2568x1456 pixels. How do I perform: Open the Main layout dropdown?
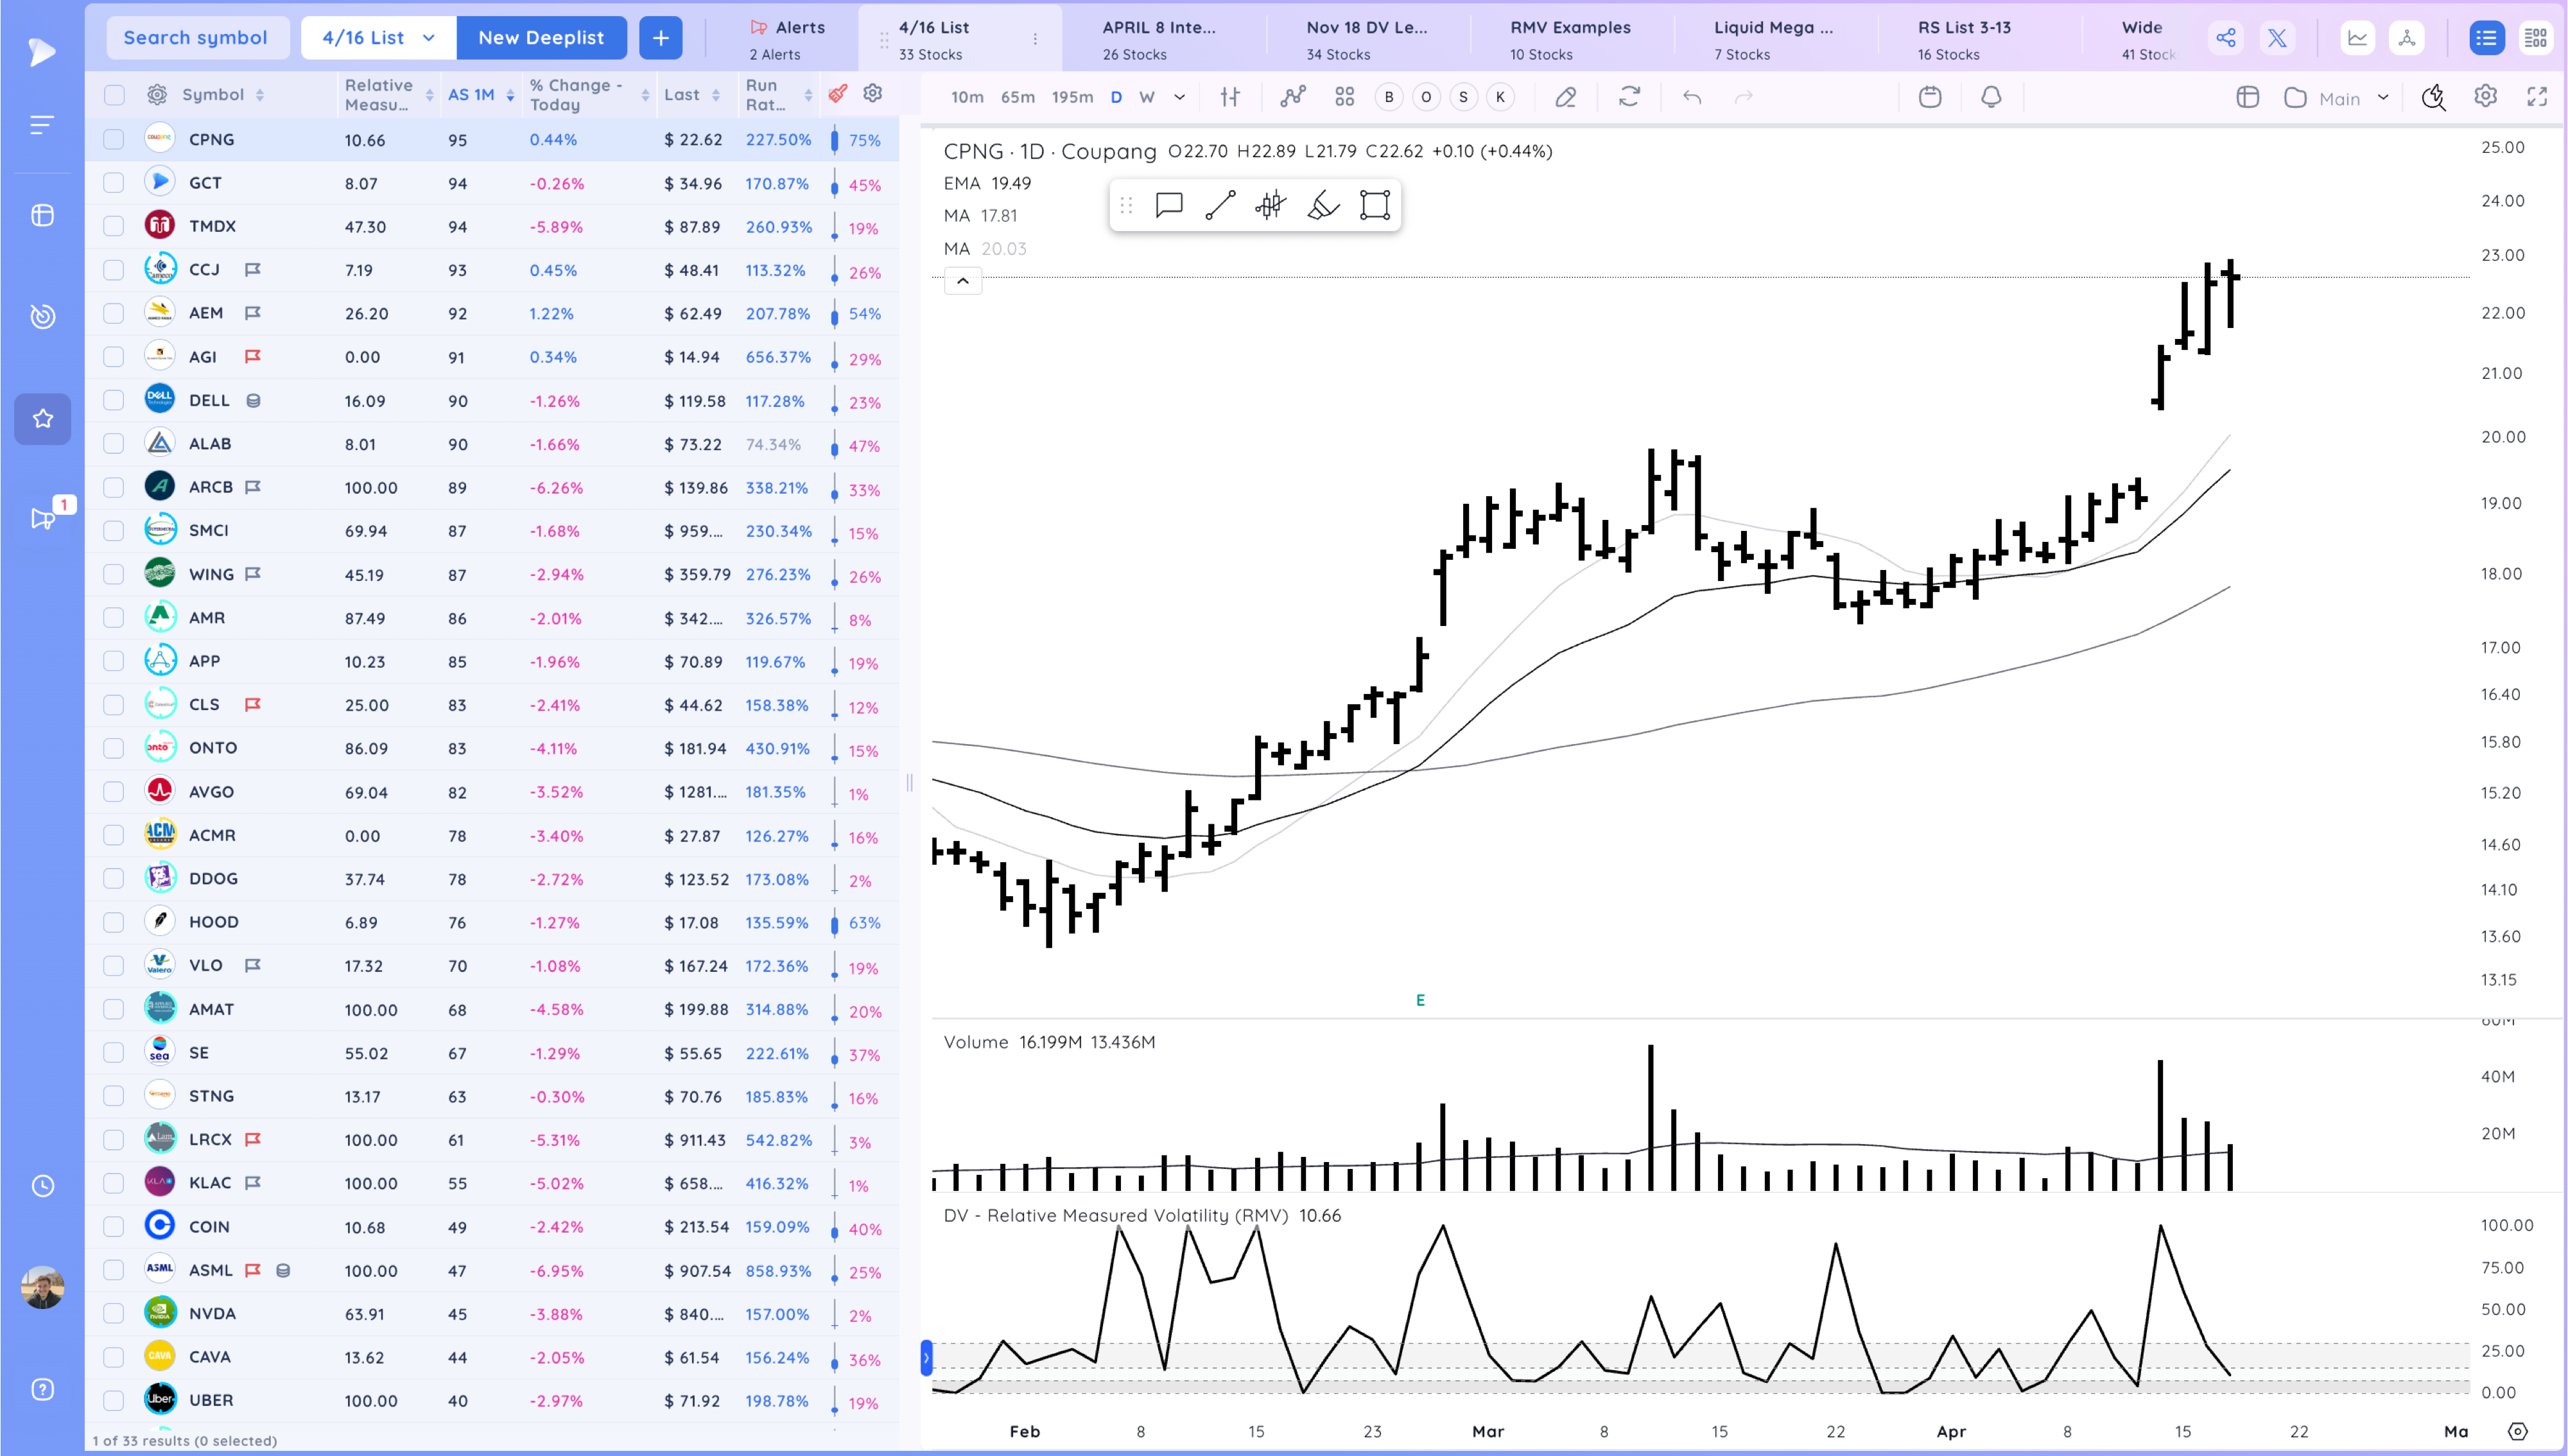click(2338, 98)
